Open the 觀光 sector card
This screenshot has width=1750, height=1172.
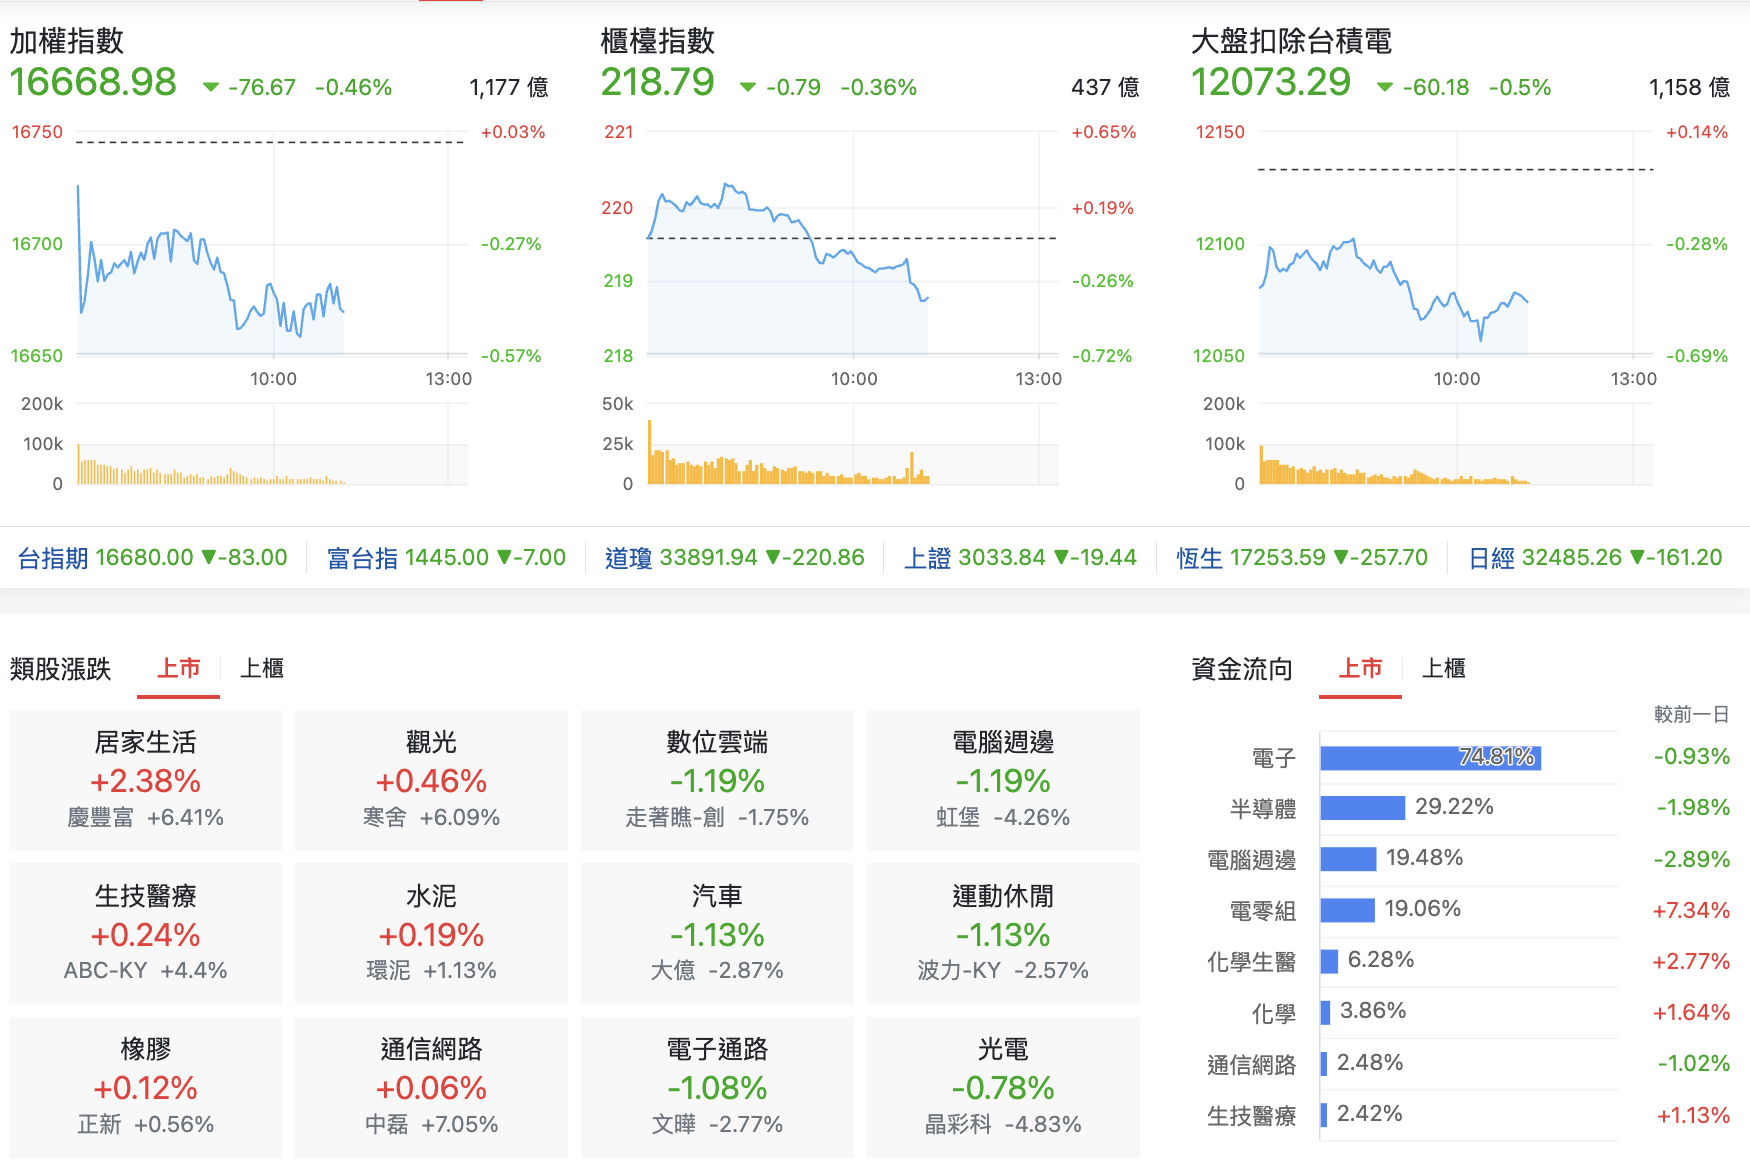431,780
